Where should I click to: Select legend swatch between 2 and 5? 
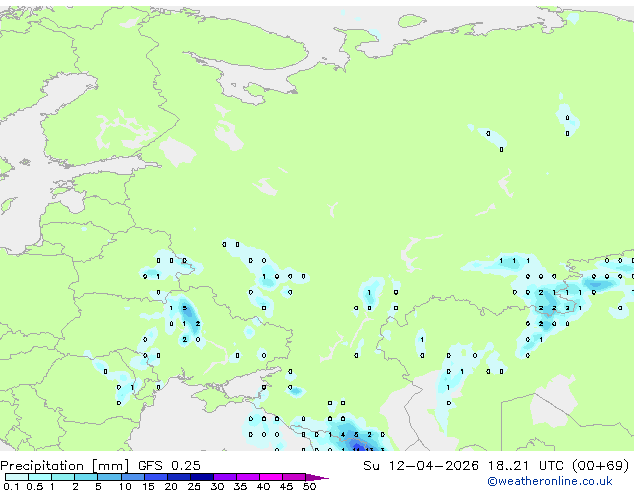click(x=87, y=477)
